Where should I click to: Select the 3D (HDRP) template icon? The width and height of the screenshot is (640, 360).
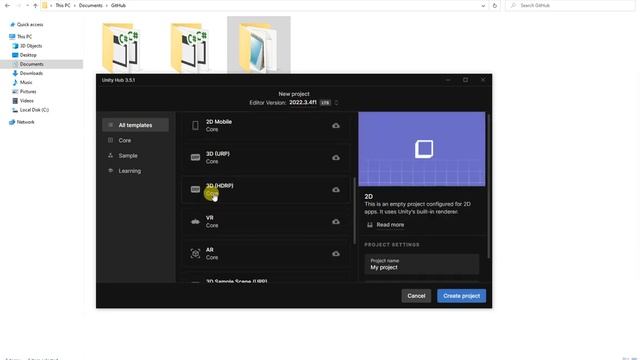[x=195, y=189]
